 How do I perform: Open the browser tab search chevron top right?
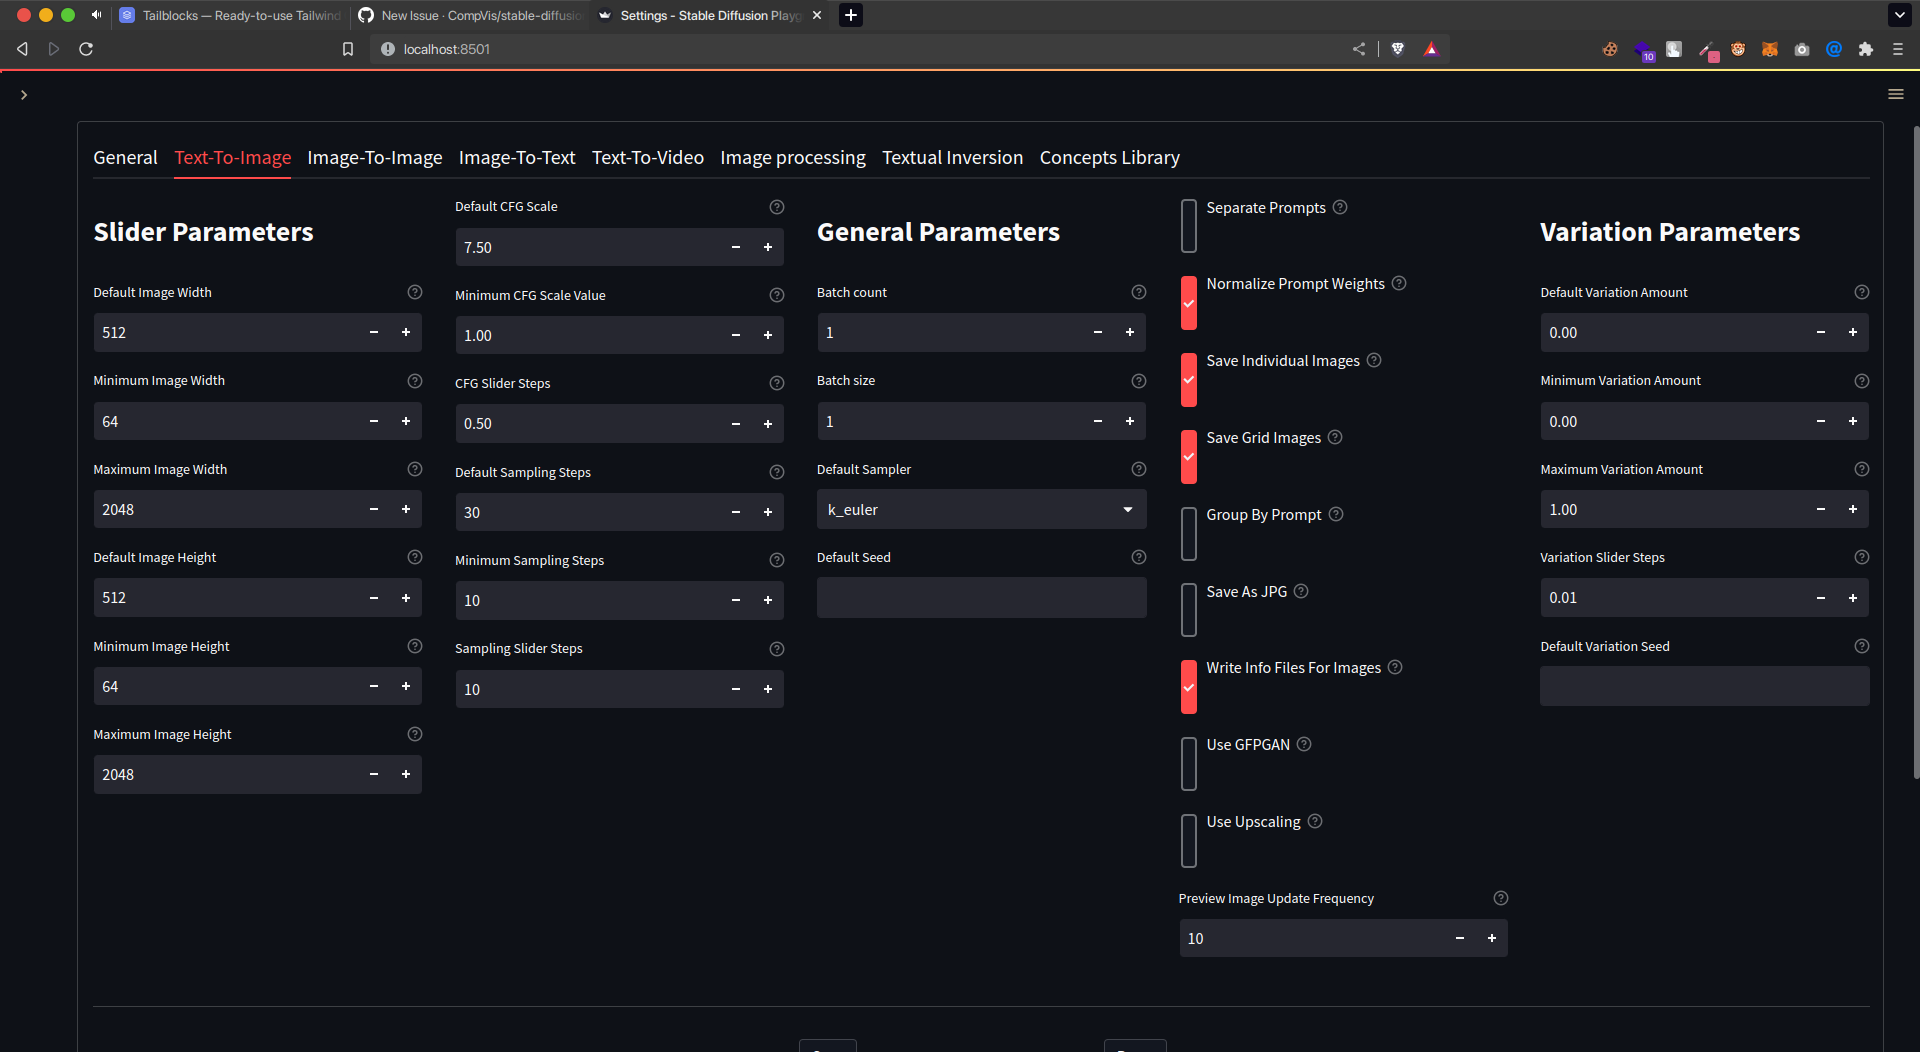coord(1898,15)
